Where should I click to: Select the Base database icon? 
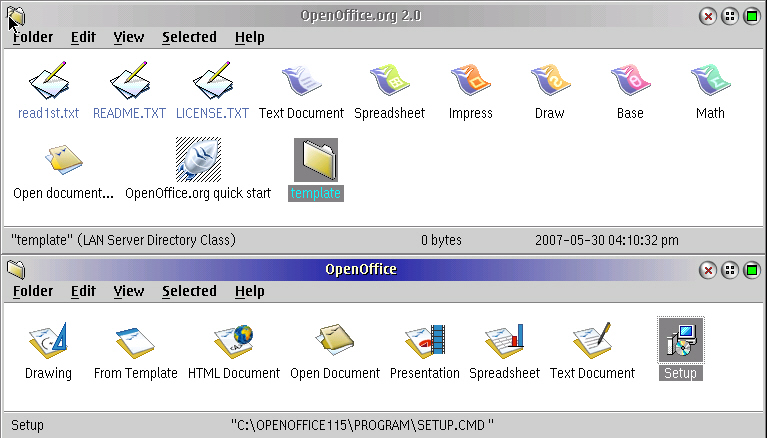click(x=630, y=82)
